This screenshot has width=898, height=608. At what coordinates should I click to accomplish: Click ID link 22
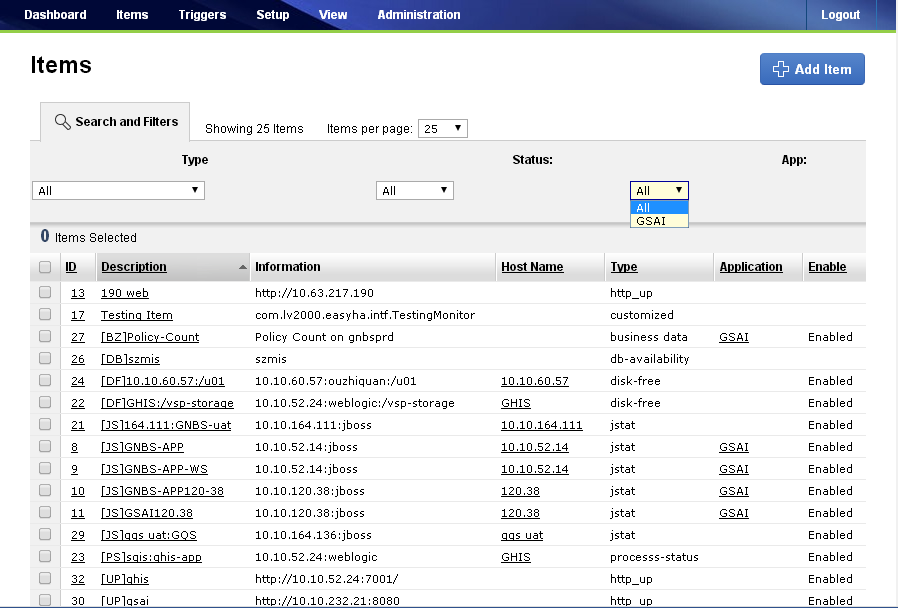tap(78, 403)
